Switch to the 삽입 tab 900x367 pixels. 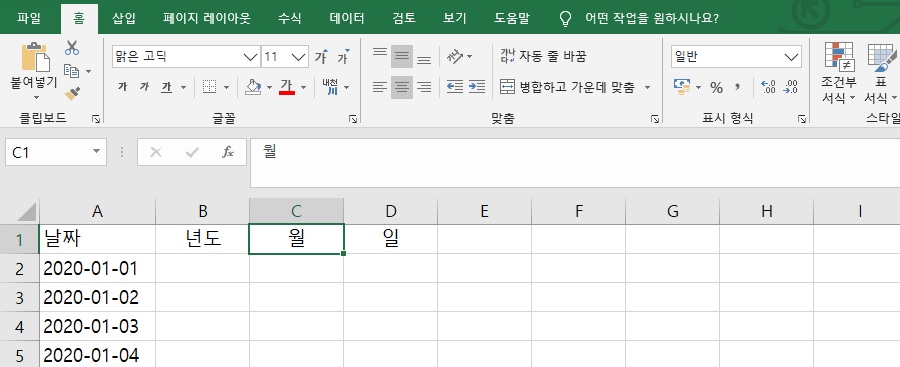coord(124,18)
